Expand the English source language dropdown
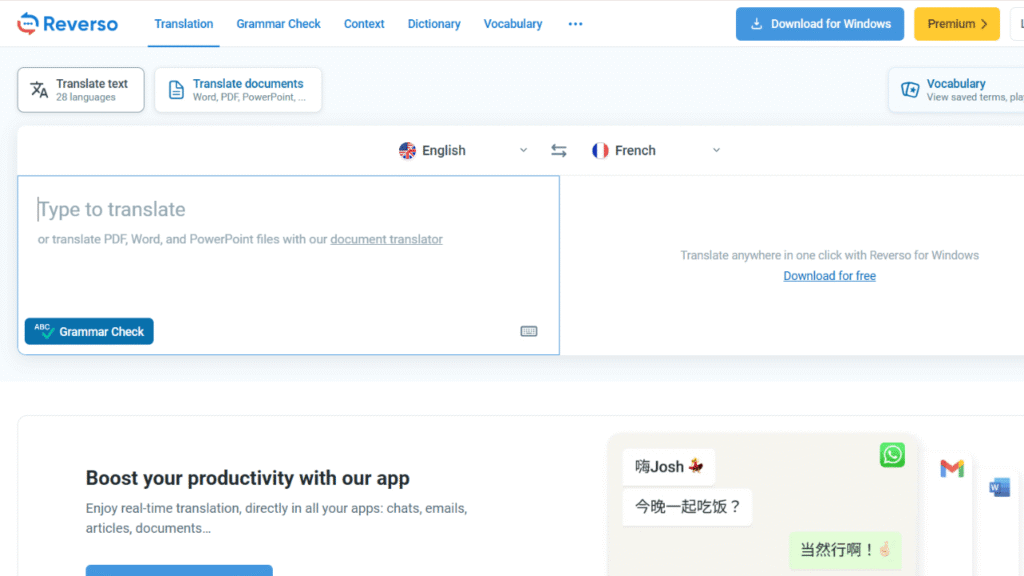 pos(462,150)
